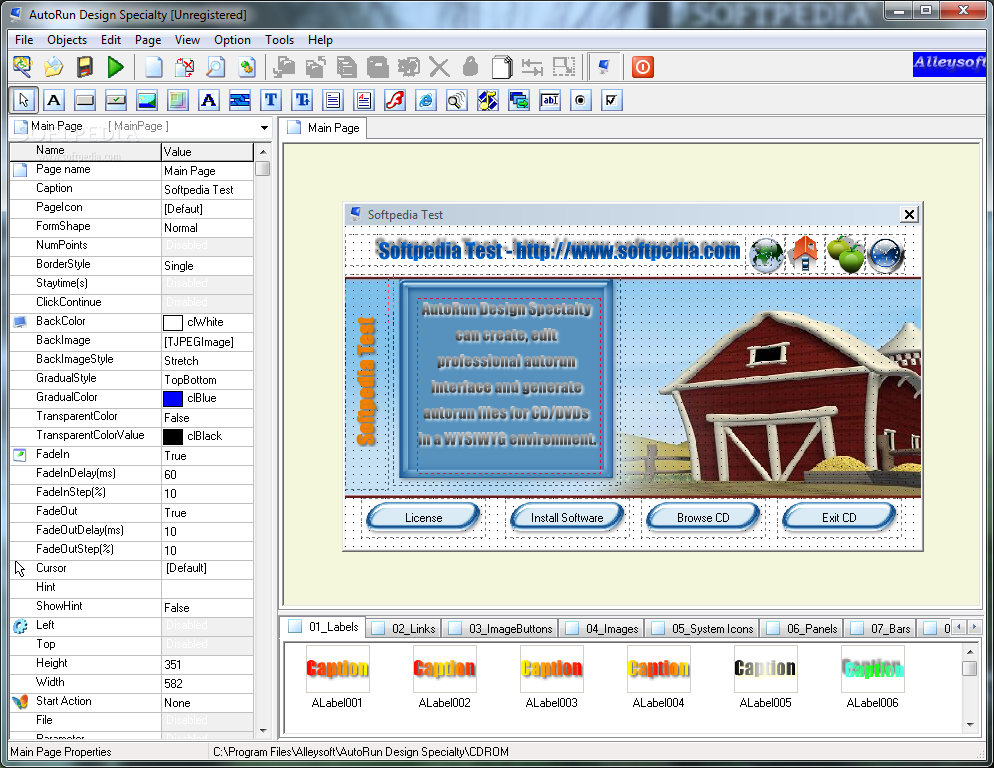Click the Save project floppy icon

click(85, 67)
